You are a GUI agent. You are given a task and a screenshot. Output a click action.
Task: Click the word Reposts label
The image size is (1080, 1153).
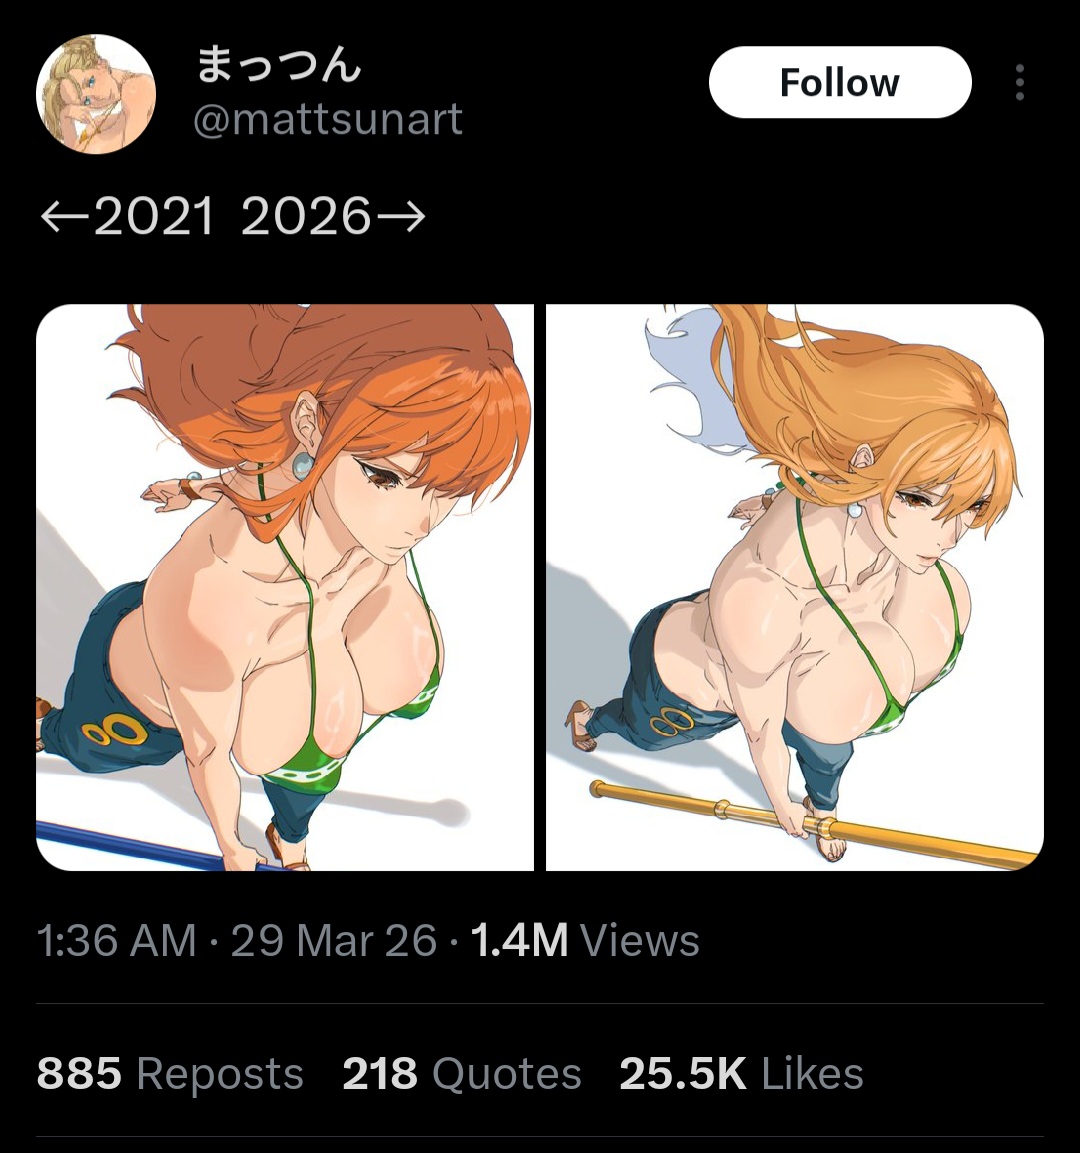coord(220,1075)
